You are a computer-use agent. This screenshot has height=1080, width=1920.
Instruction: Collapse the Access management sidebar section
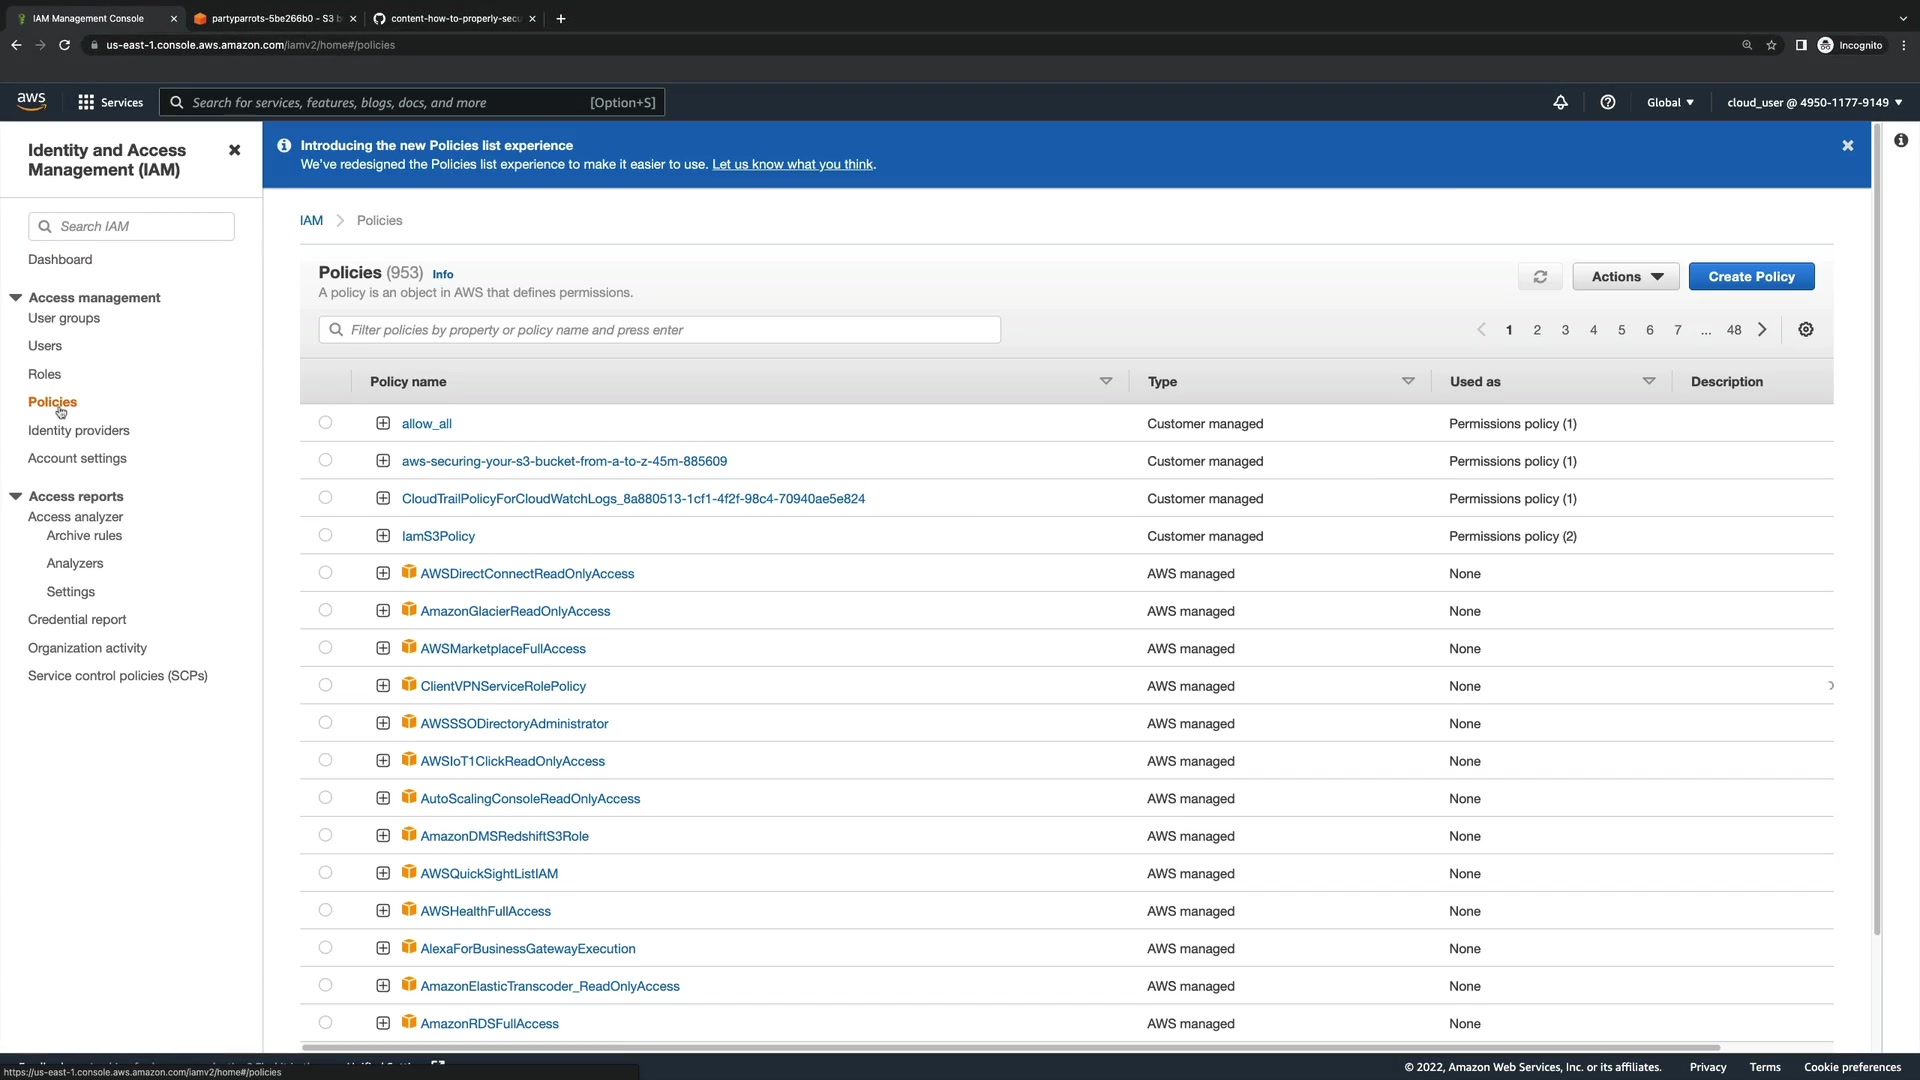pos(16,298)
